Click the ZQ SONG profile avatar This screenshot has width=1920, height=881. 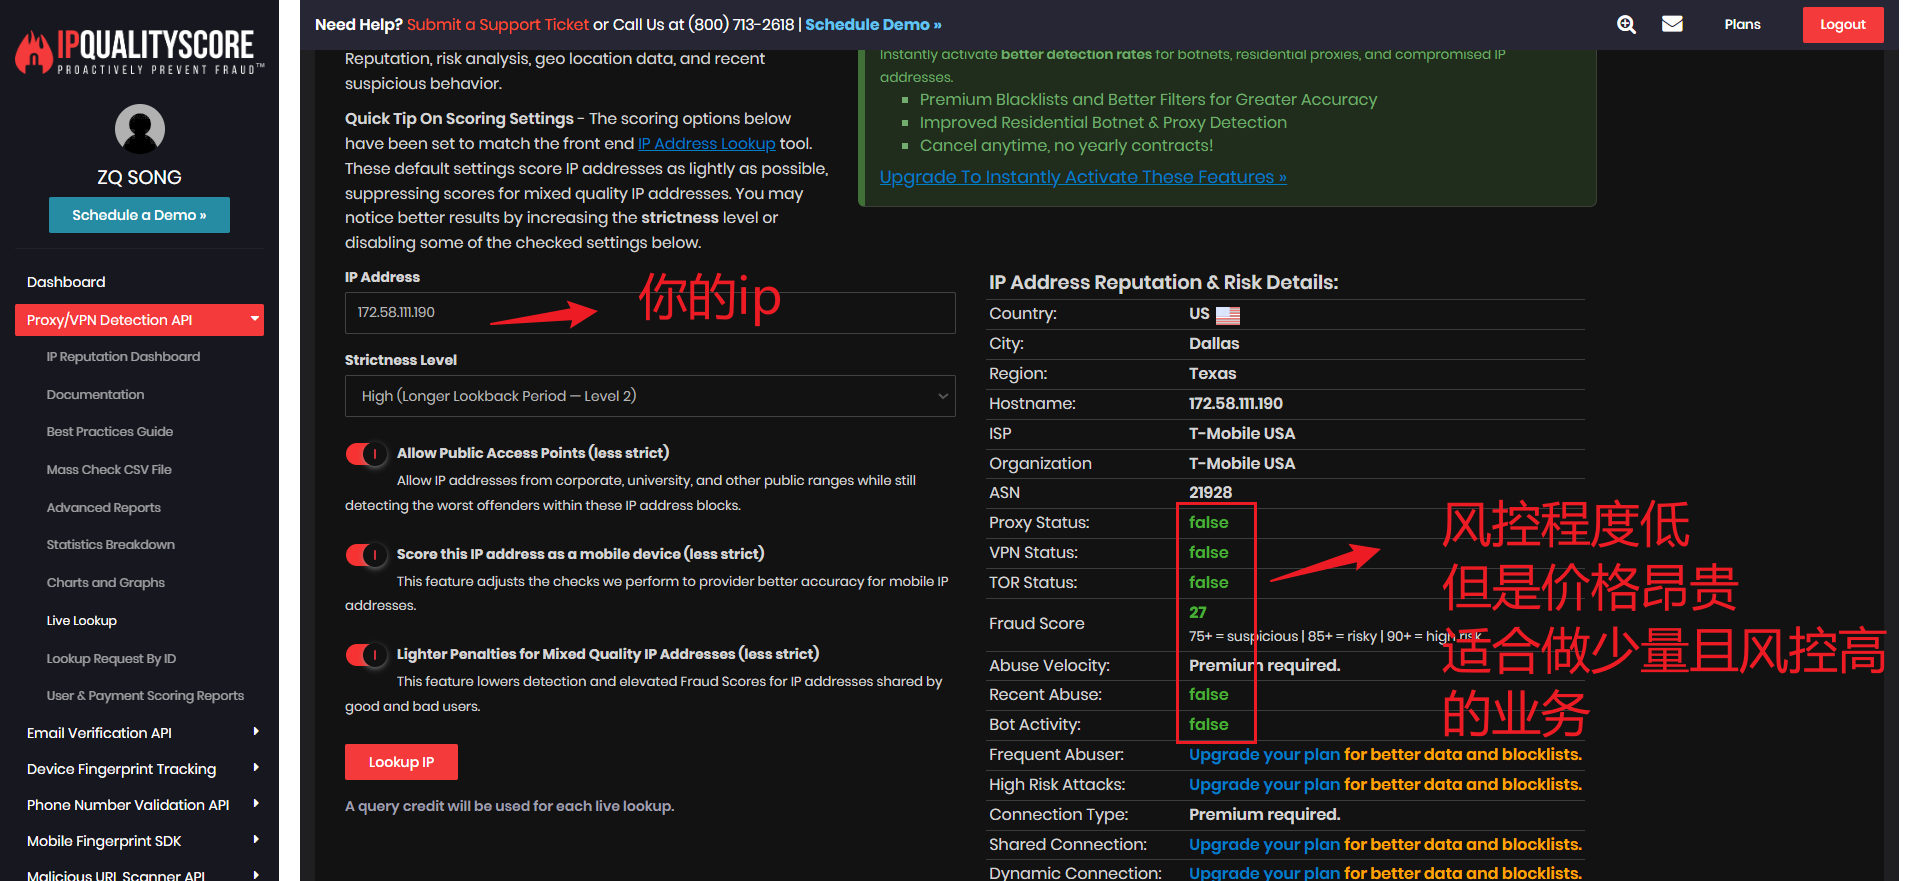point(140,129)
